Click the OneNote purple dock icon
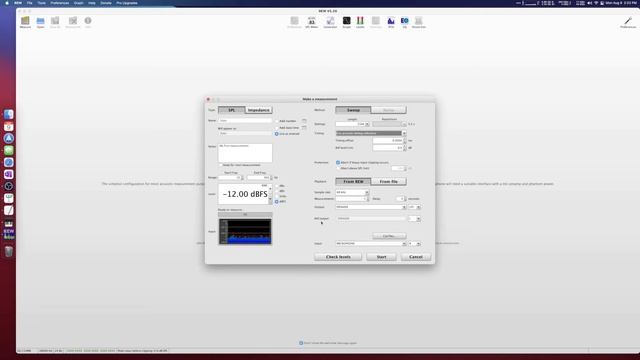Screen dimensions: 640x360 [9, 174]
